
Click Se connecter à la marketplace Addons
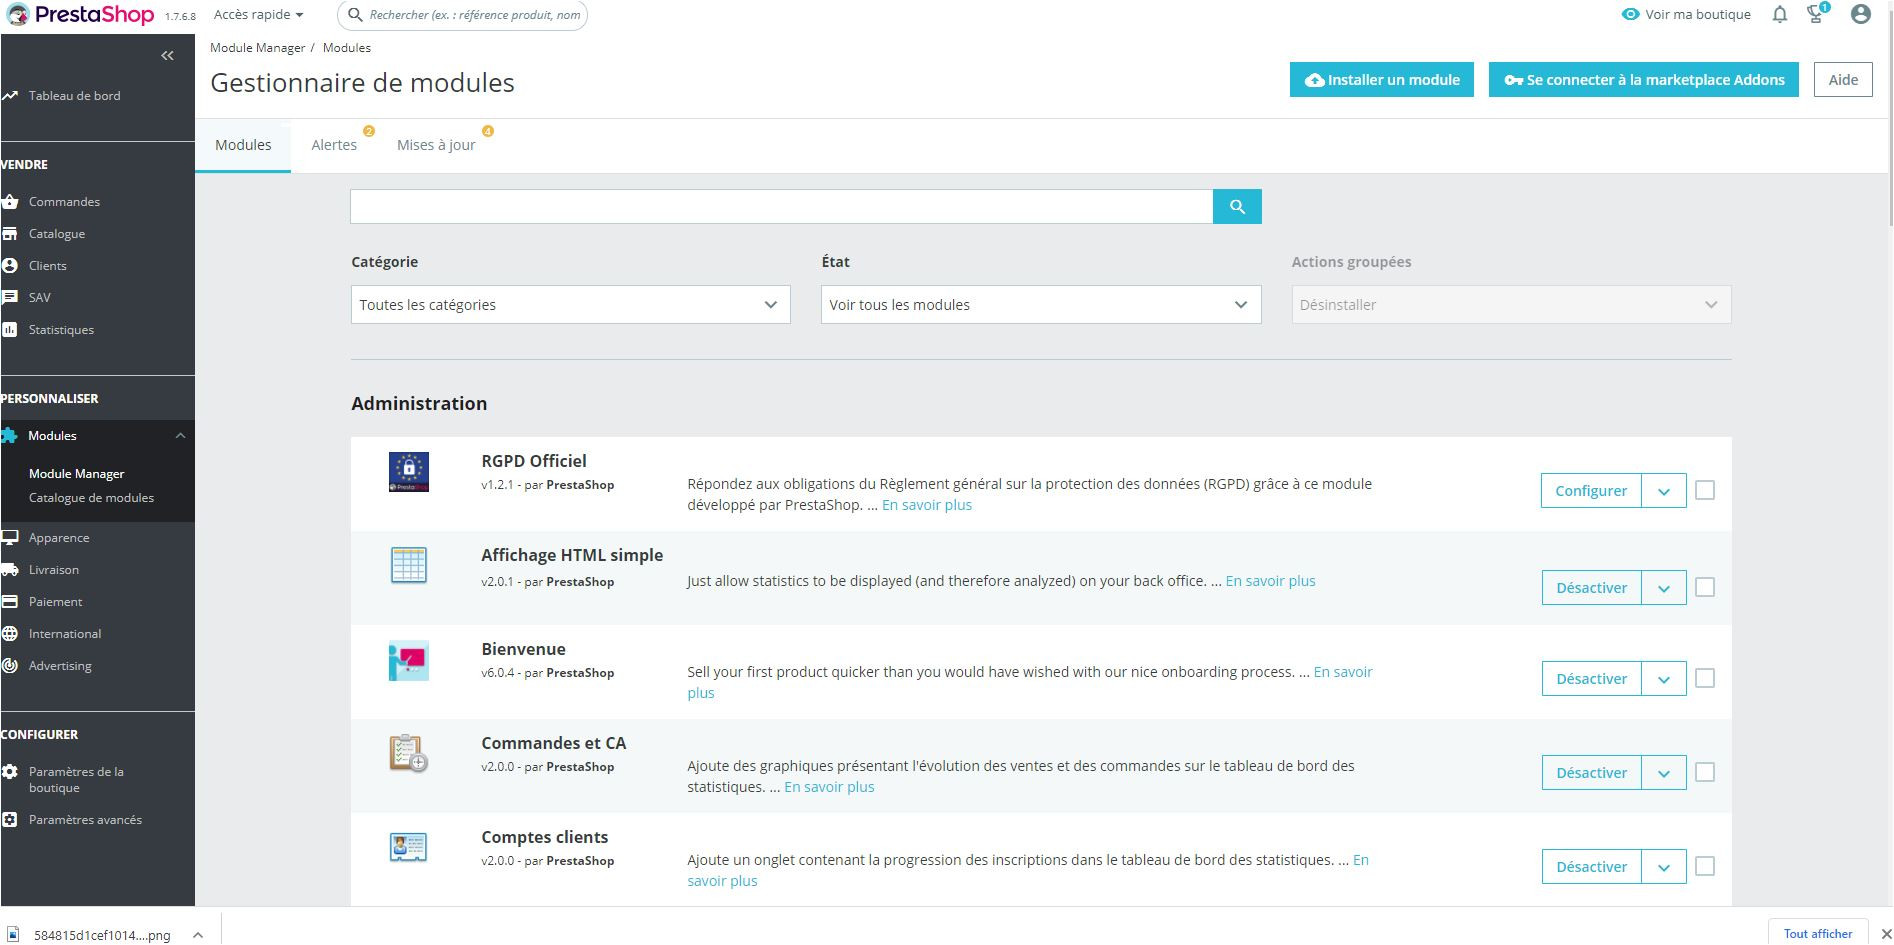point(1644,80)
